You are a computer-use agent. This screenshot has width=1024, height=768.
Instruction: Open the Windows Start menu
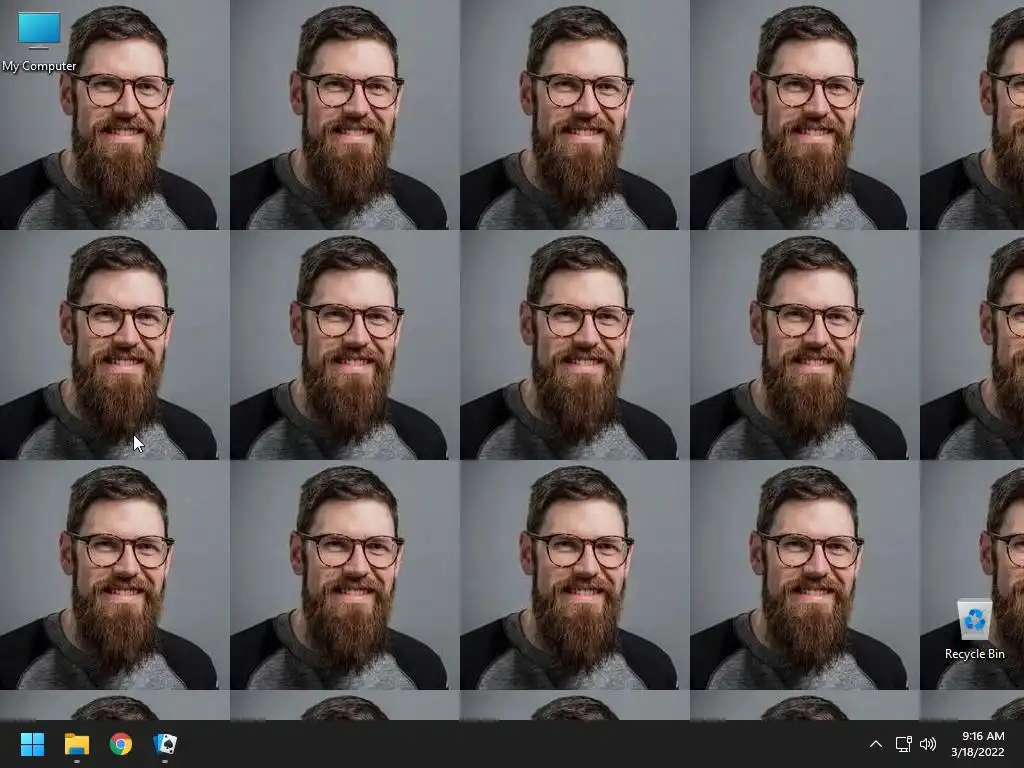[x=32, y=744]
